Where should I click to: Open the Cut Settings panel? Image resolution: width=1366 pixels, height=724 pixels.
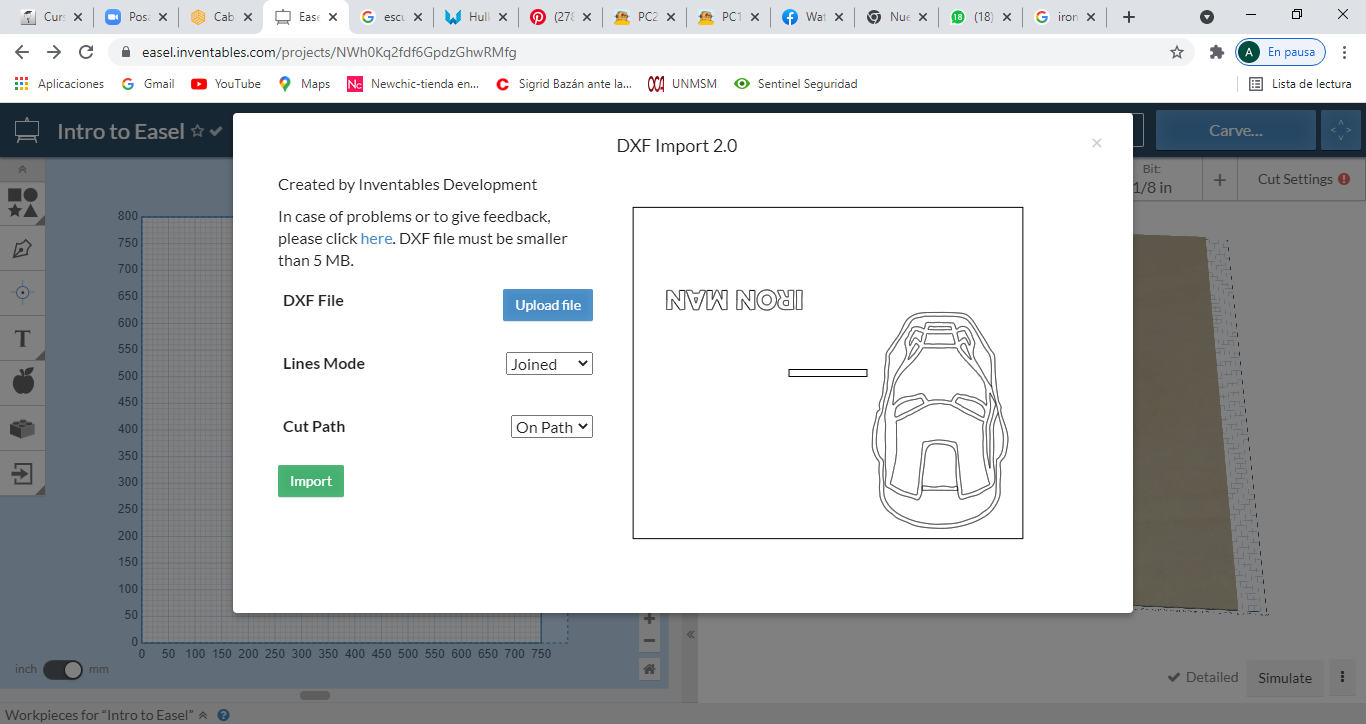point(1303,179)
